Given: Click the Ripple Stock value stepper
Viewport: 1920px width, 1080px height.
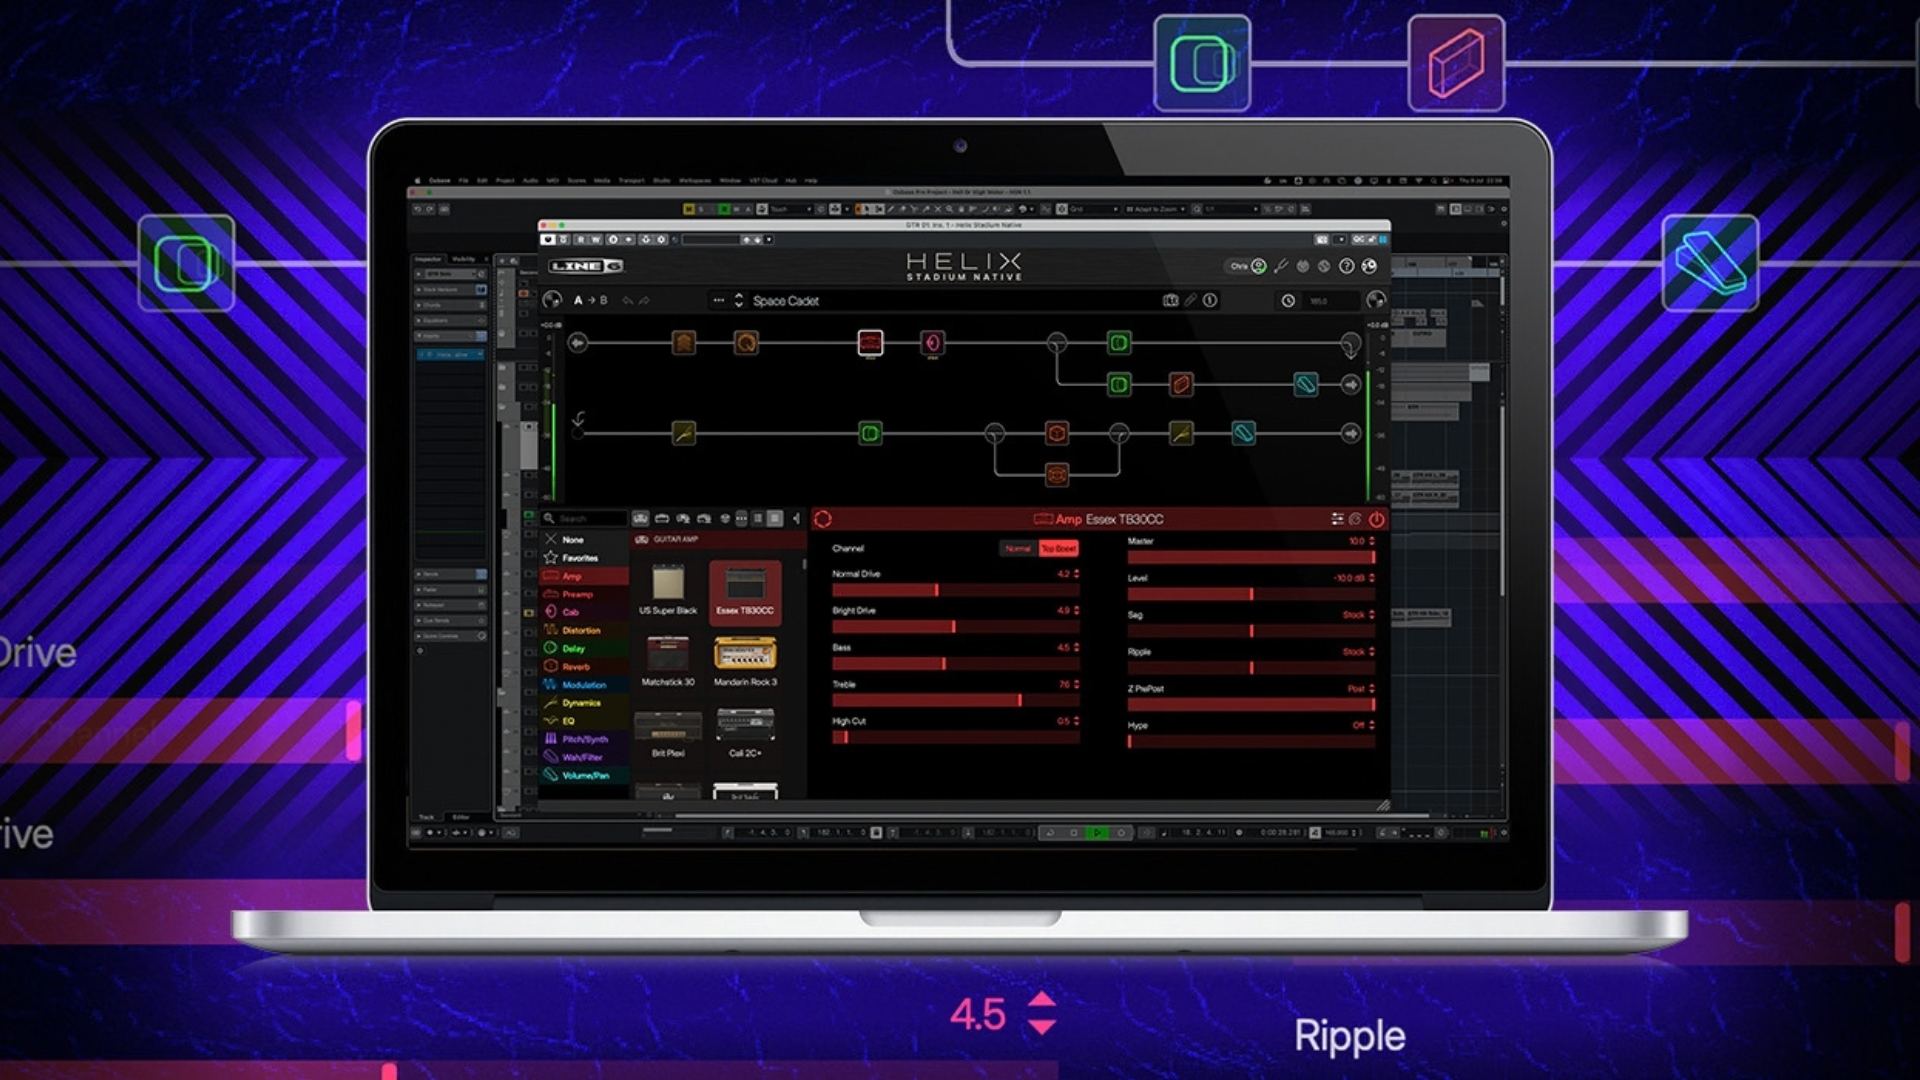Looking at the screenshot, I should pos(1371,651).
